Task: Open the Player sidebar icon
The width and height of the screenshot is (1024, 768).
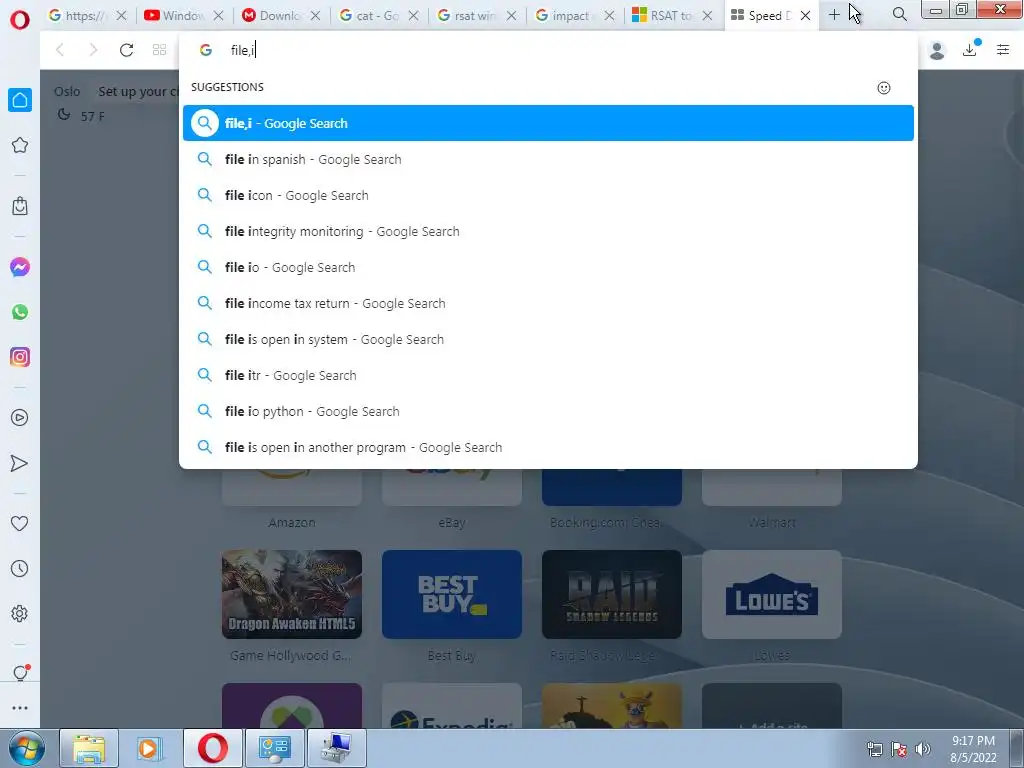Action: (x=20, y=418)
